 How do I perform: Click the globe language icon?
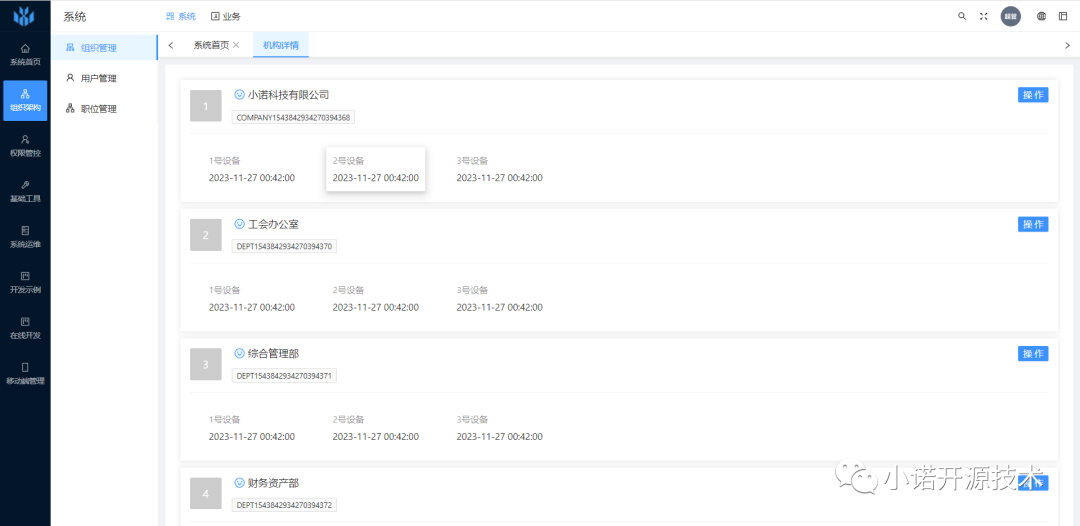(x=1041, y=17)
